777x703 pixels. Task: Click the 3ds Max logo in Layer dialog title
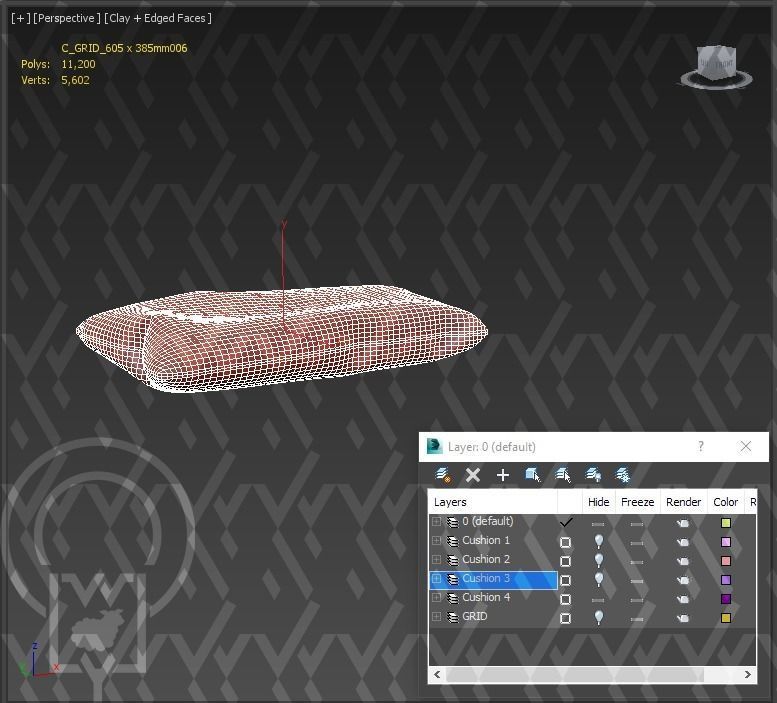435,446
